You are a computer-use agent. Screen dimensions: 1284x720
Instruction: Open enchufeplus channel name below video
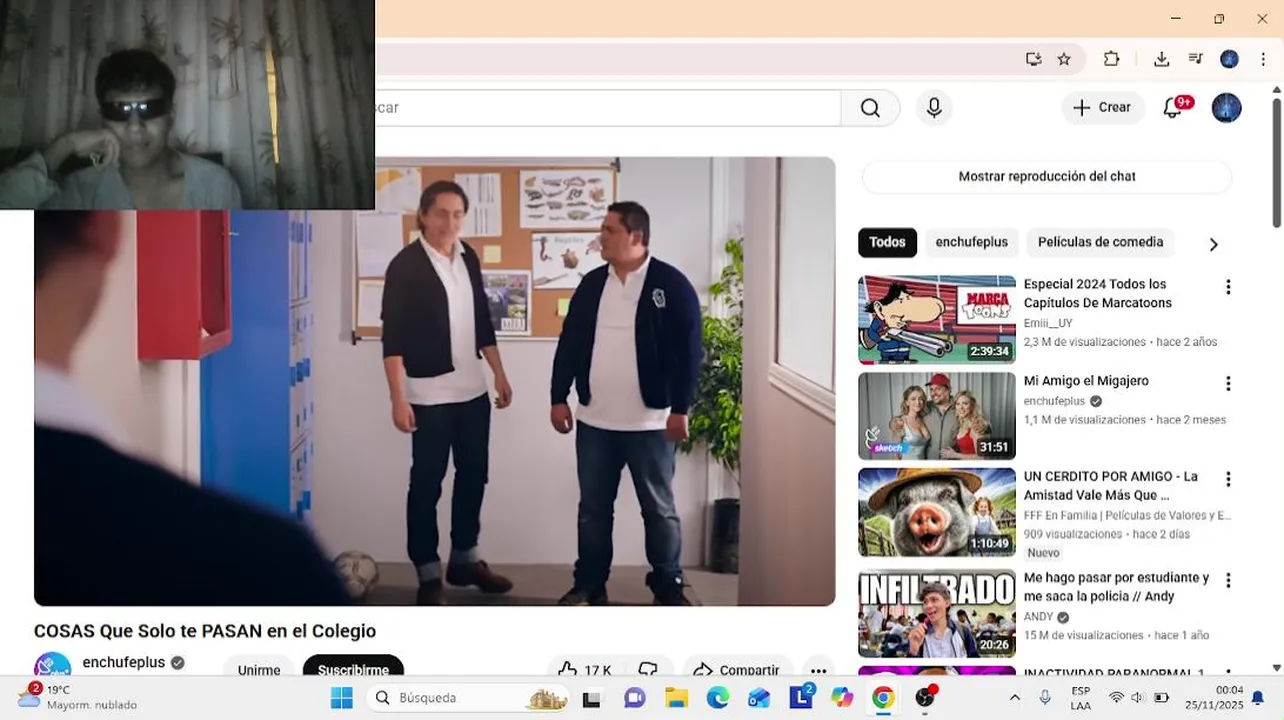pyautogui.click(x=124, y=662)
